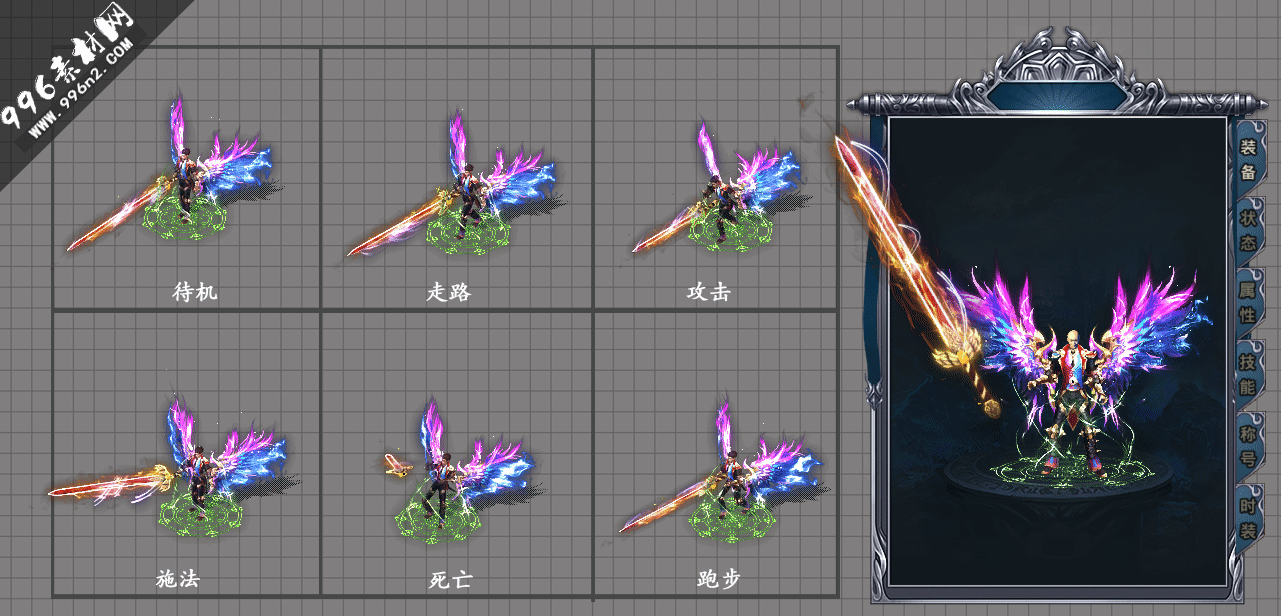The height and width of the screenshot is (616, 1281).
Task: Switch to the 称号 title tab
Action: coord(1249,444)
